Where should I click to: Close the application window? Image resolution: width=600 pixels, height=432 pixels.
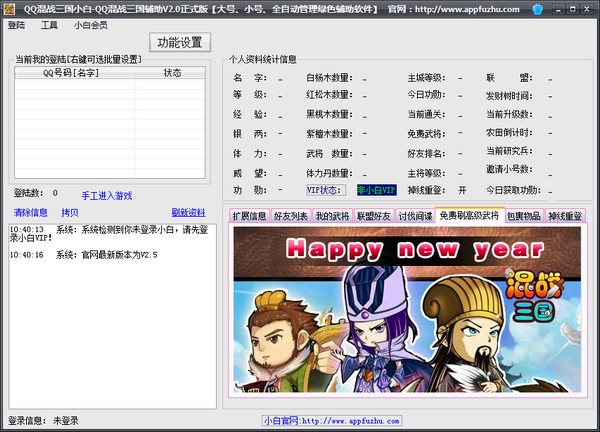pyautogui.click(x=587, y=9)
